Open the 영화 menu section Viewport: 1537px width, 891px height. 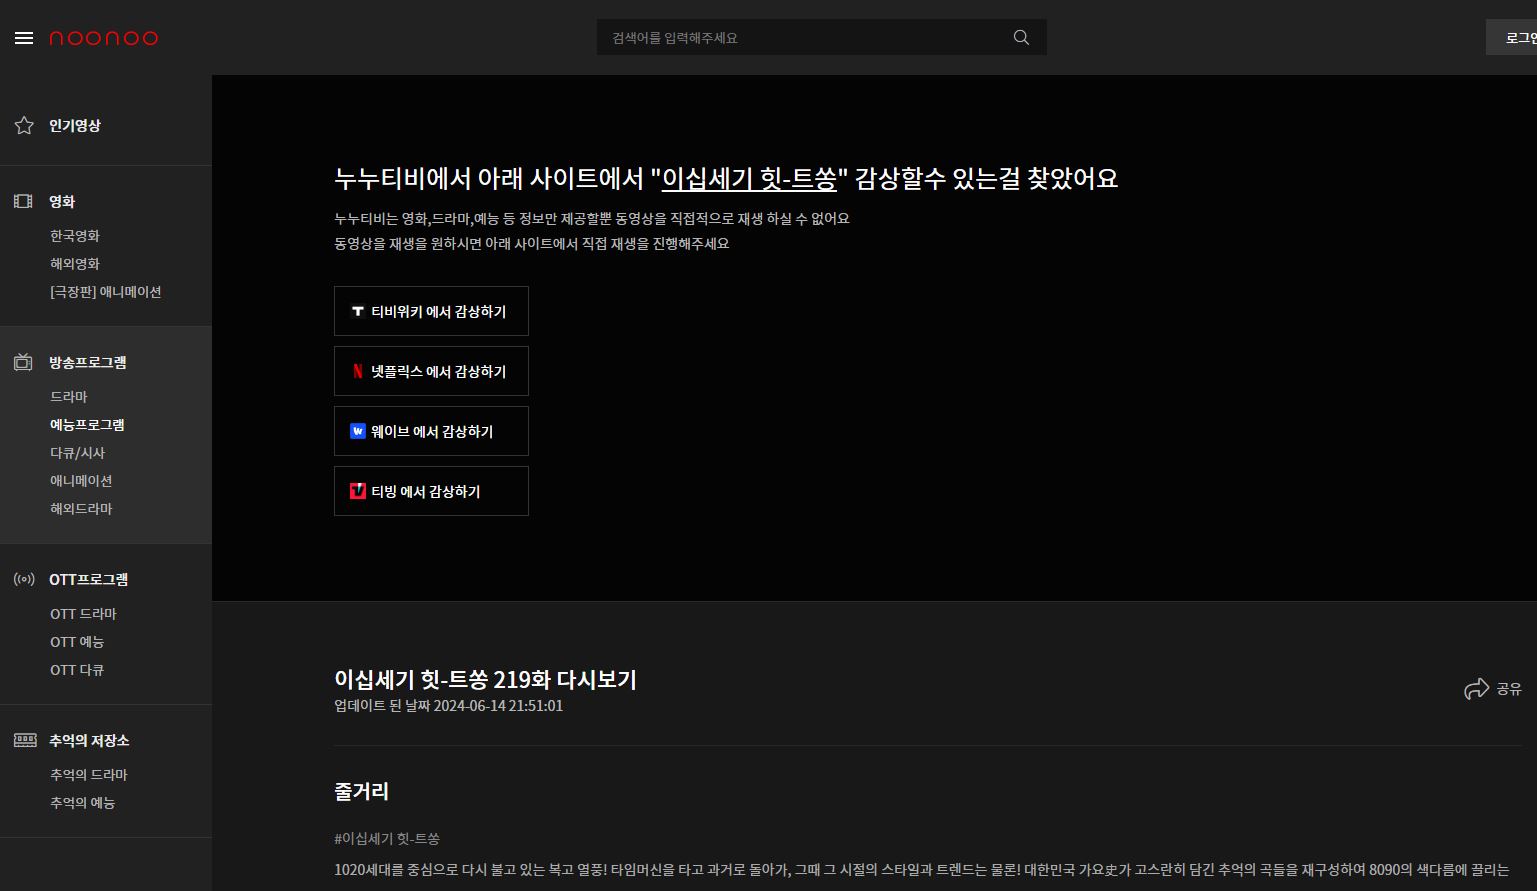pos(62,201)
